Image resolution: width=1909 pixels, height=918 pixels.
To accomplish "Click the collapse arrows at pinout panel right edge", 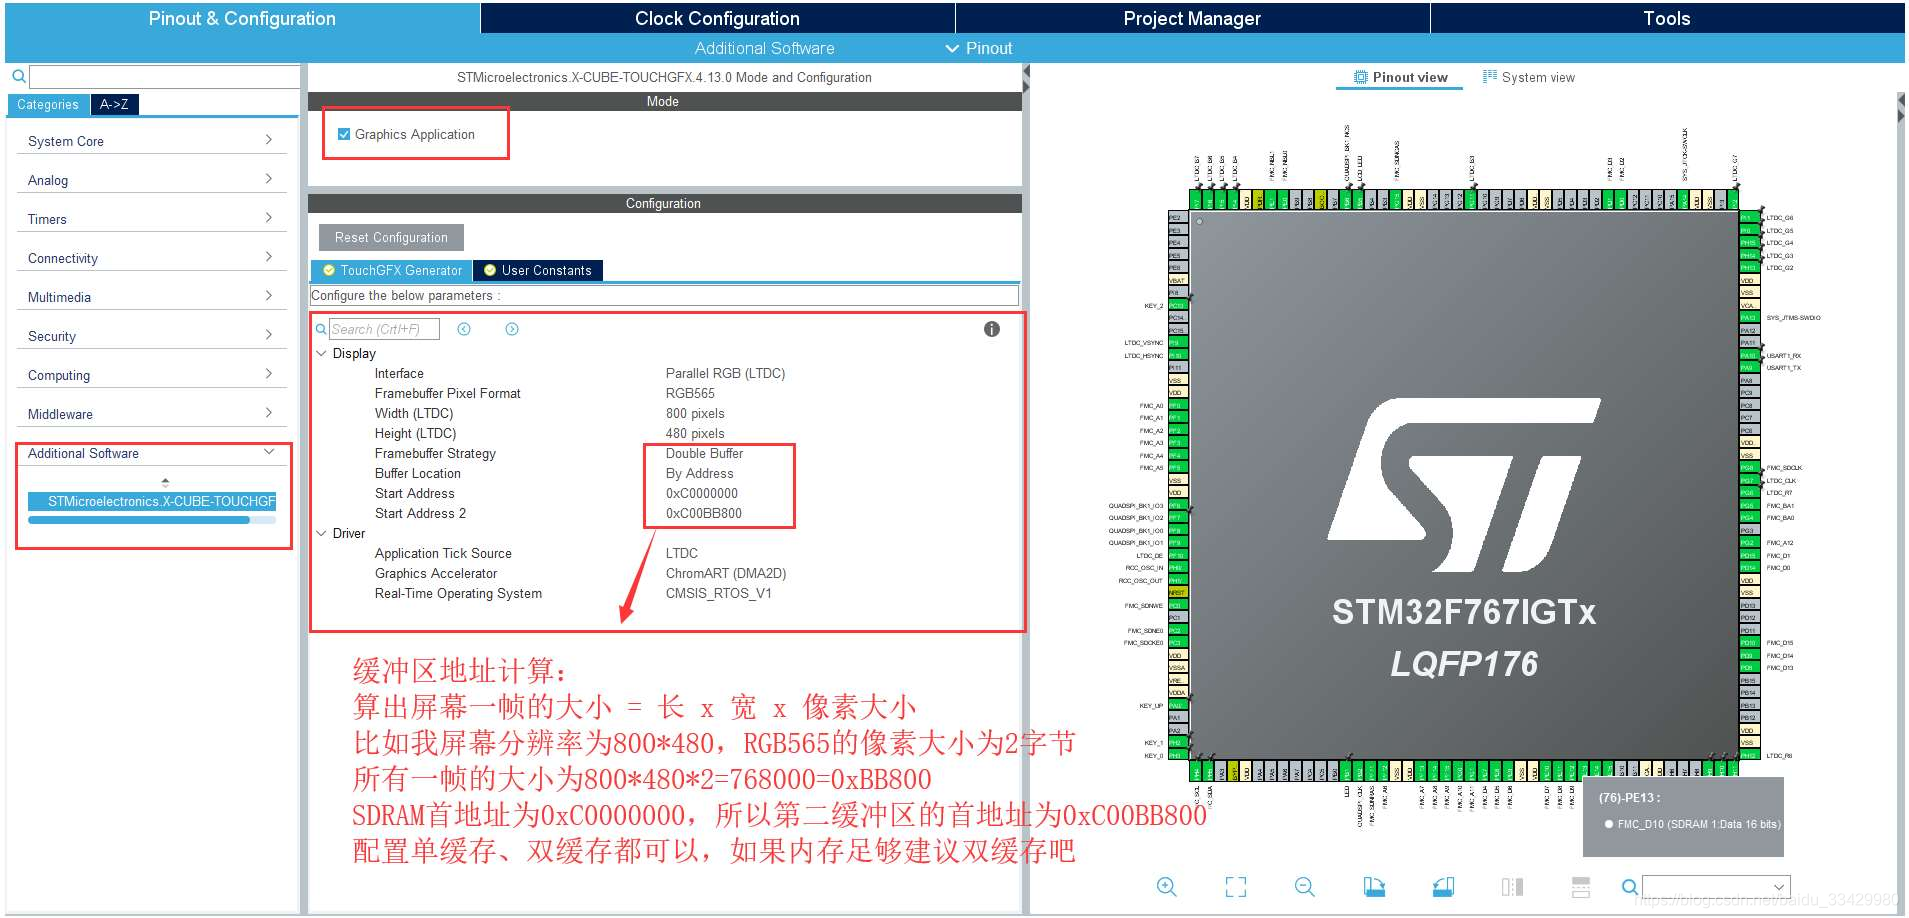I will click(x=1900, y=110).
